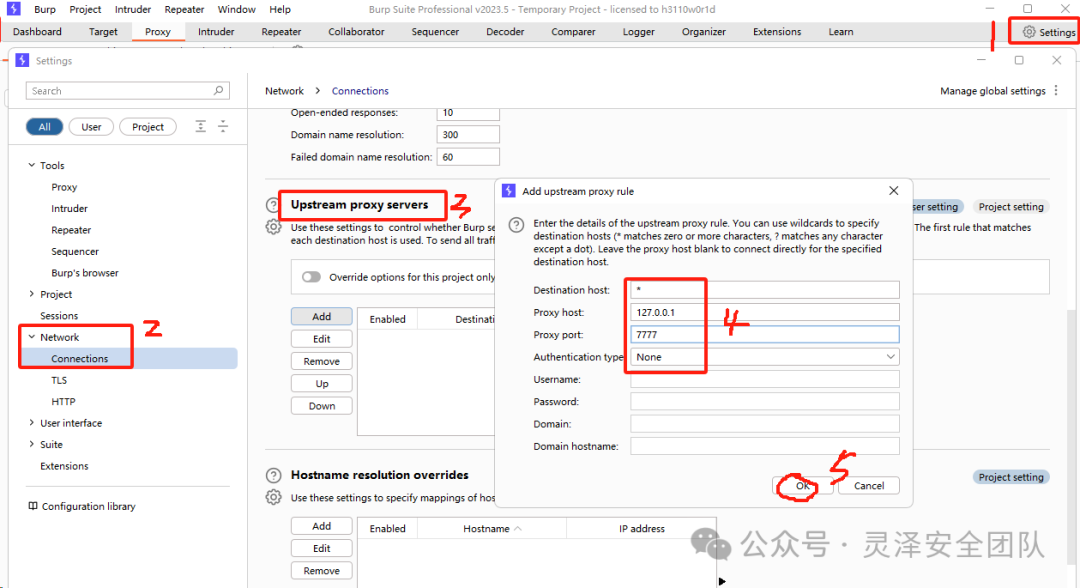Expand the Suite tree section
Viewport: 1080px width, 588px height.
[x=32, y=444]
